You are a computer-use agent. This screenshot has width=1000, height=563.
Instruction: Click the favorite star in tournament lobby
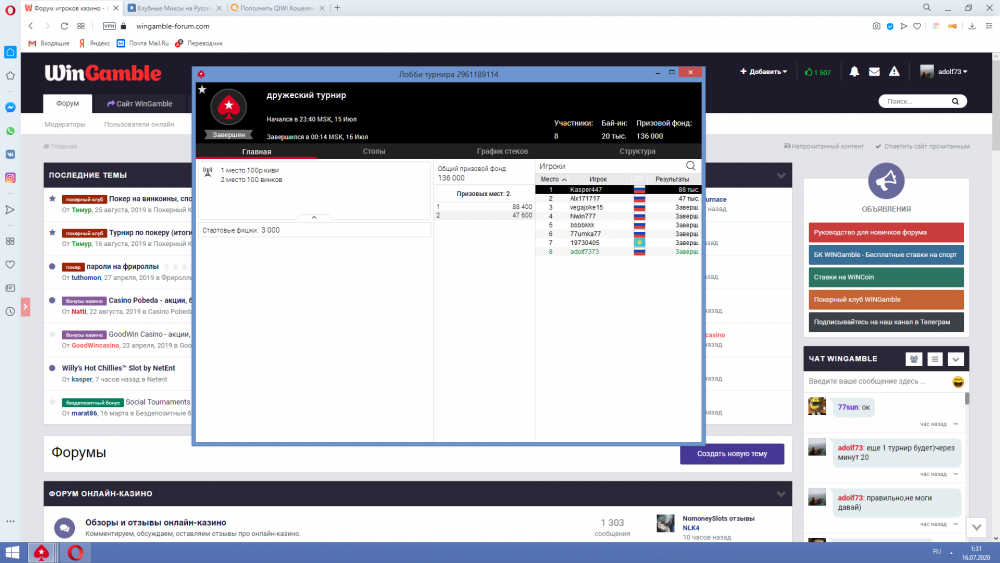click(x=202, y=89)
